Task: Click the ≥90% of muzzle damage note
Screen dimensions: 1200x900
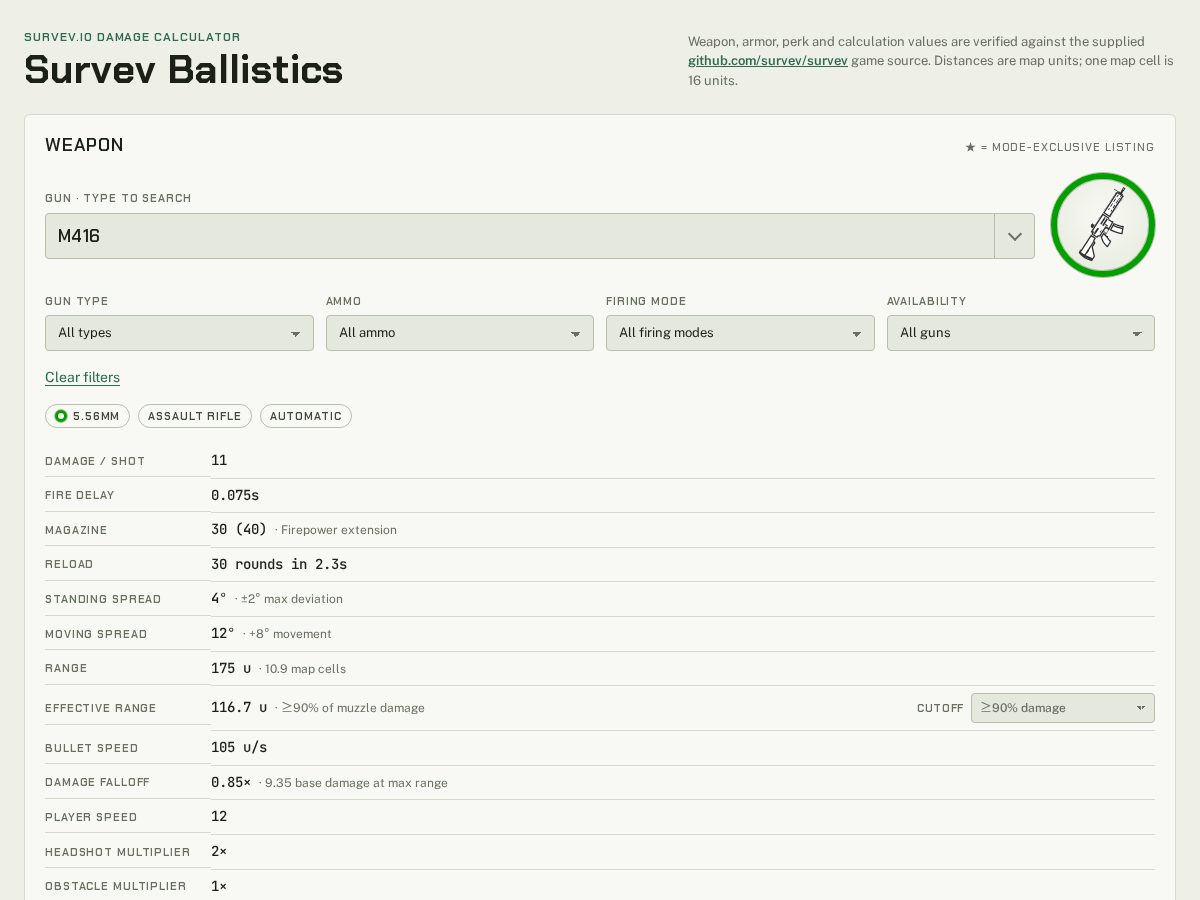Action: coord(353,708)
